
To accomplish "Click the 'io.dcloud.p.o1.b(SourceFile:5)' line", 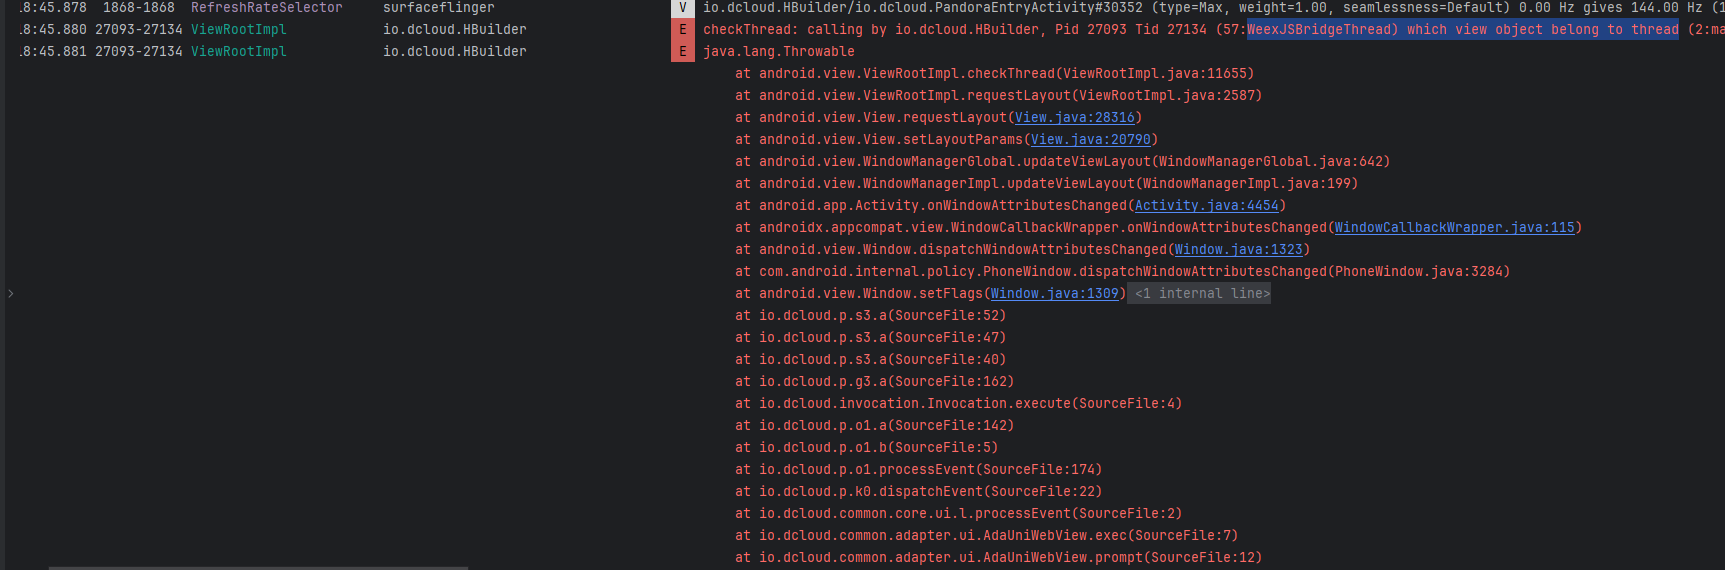I will click(867, 448).
